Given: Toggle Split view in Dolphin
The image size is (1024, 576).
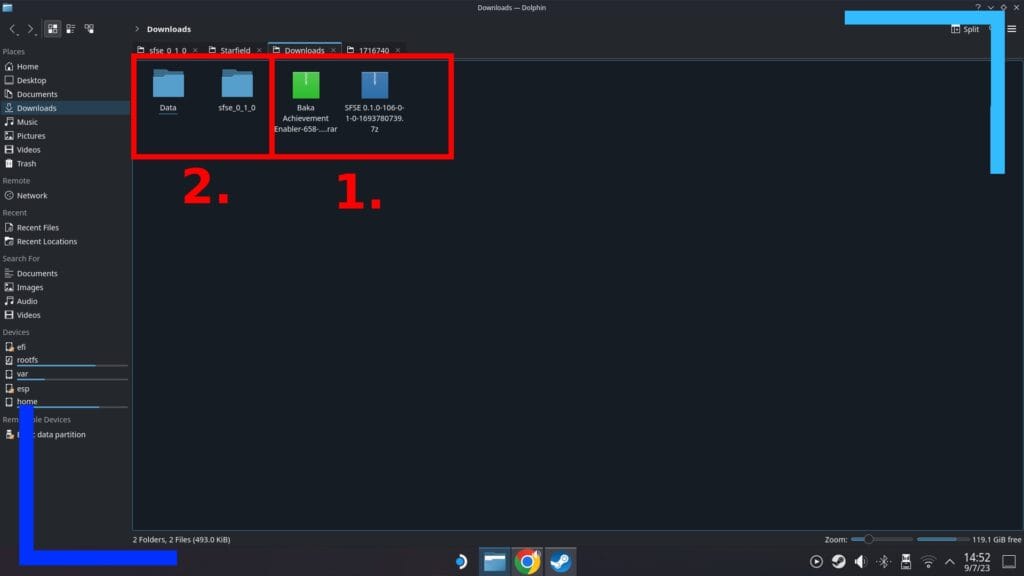Looking at the screenshot, I should point(965,29).
